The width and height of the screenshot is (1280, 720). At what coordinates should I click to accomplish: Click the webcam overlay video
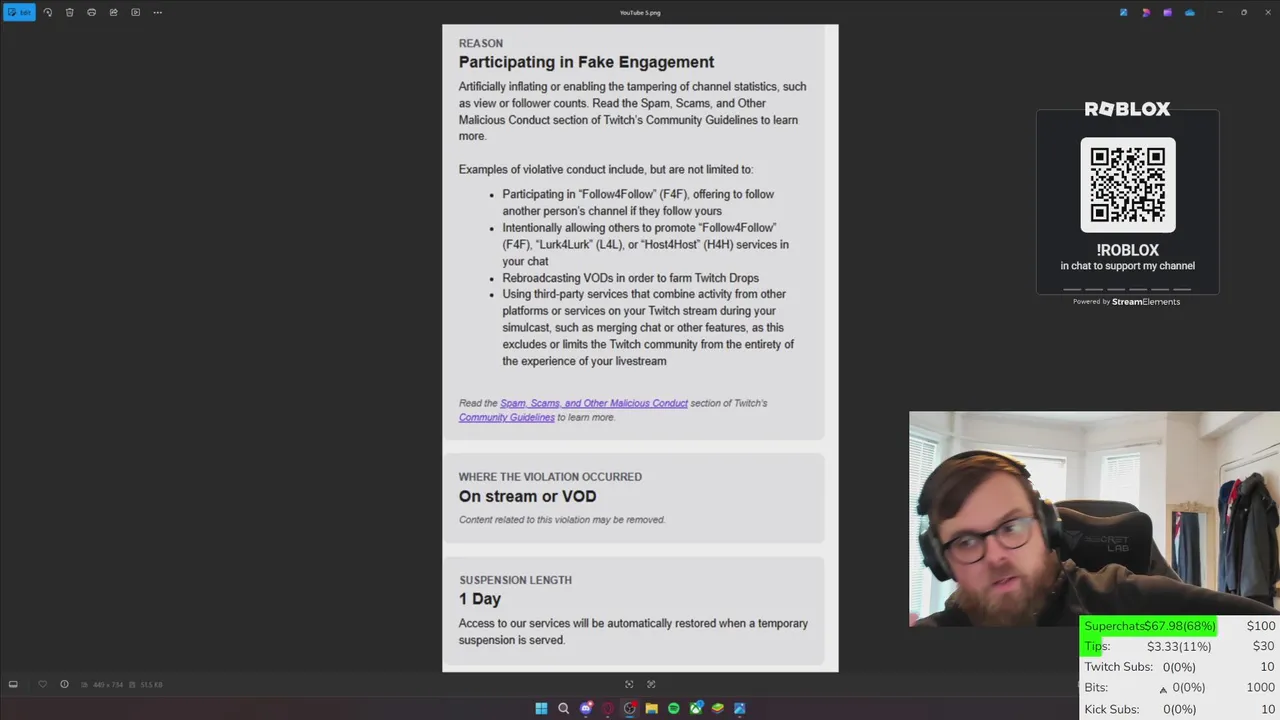tap(1094, 518)
